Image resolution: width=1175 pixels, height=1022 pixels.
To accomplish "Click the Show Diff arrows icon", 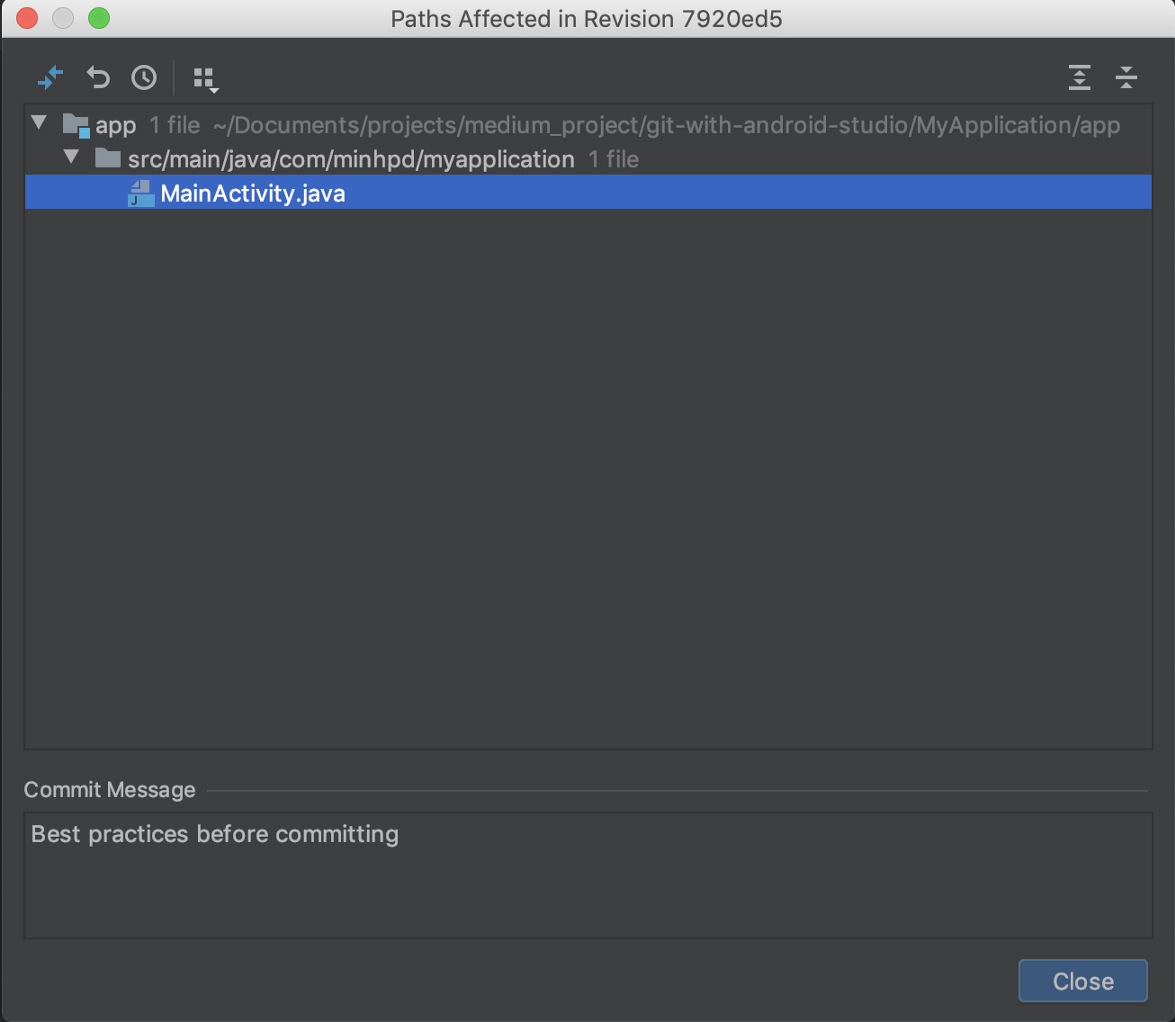I will point(50,77).
